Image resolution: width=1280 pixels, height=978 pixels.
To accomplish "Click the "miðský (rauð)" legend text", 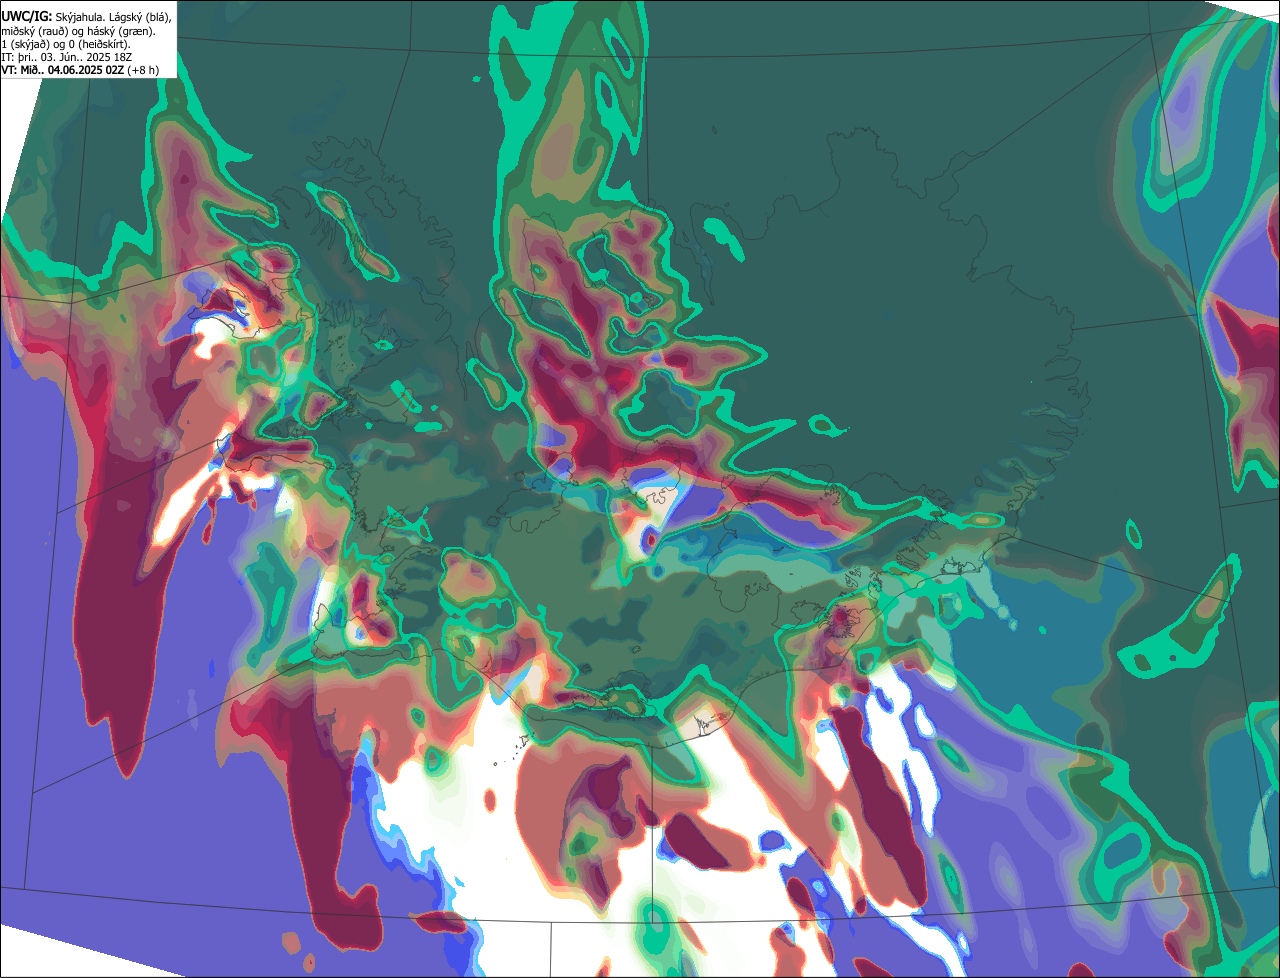I will point(35,32).
